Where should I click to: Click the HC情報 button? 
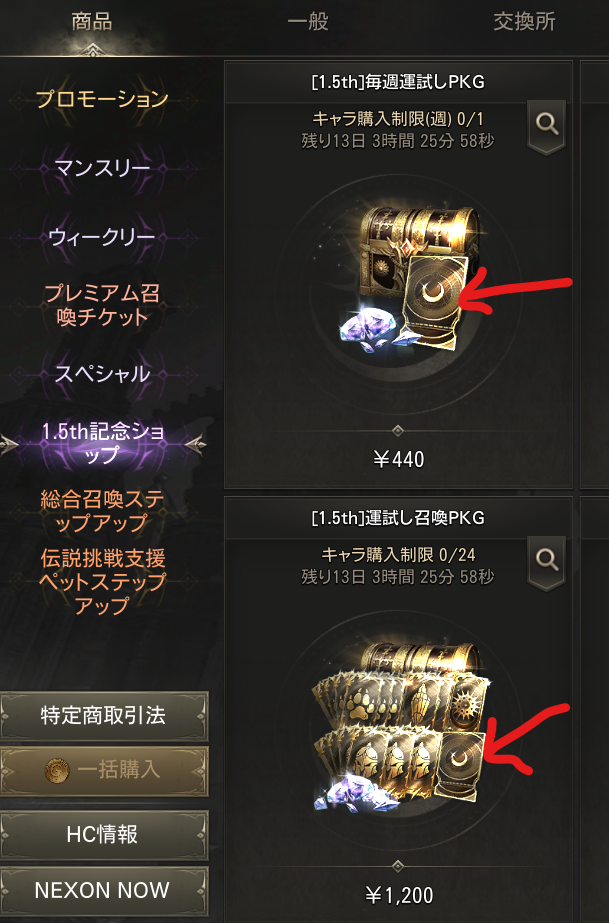[104, 834]
